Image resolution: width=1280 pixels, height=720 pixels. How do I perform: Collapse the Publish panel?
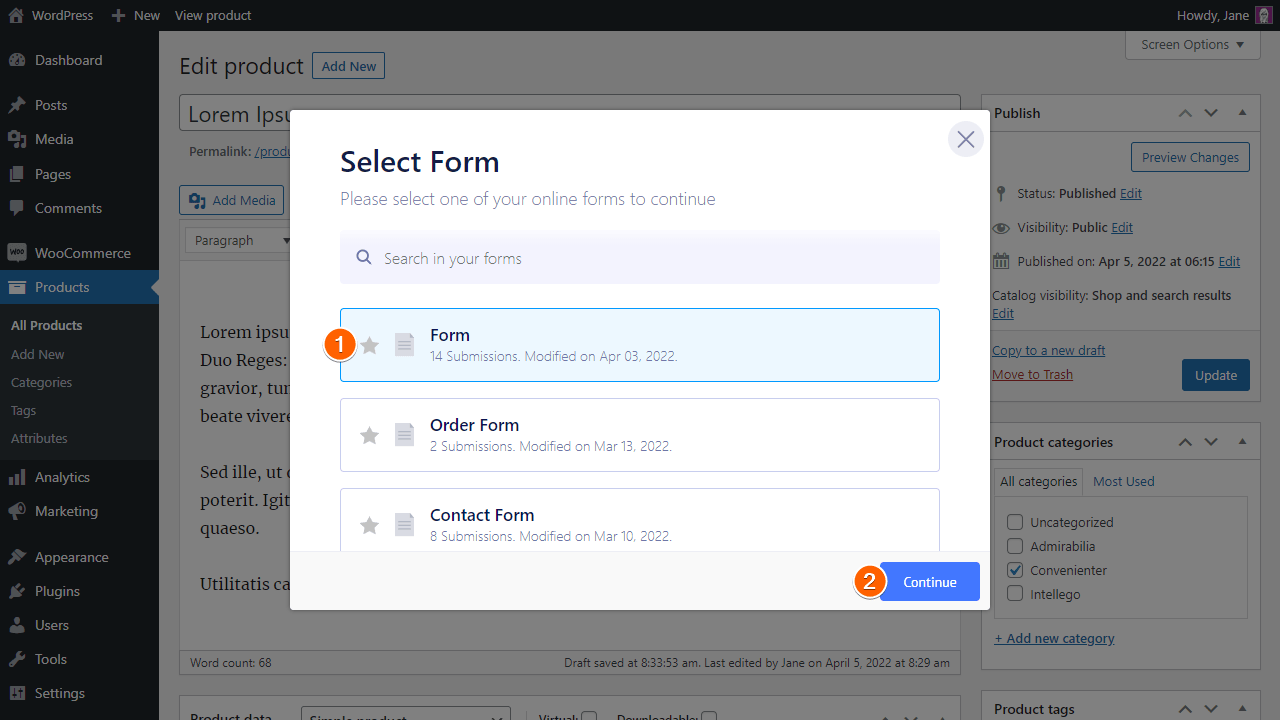[1242, 113]
